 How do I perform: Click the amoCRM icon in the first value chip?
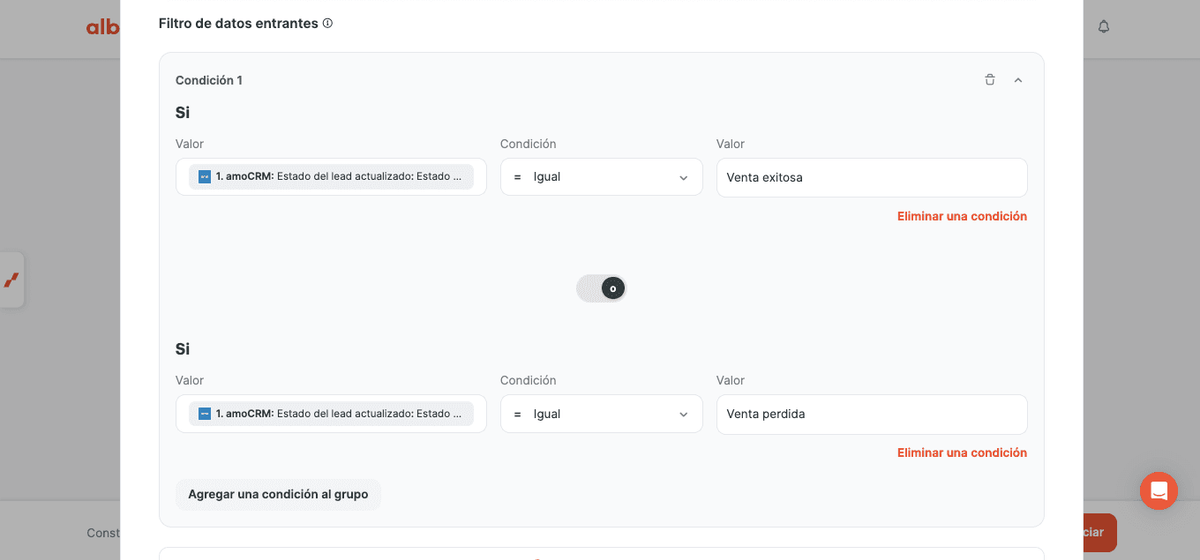(x=205, y=177)
